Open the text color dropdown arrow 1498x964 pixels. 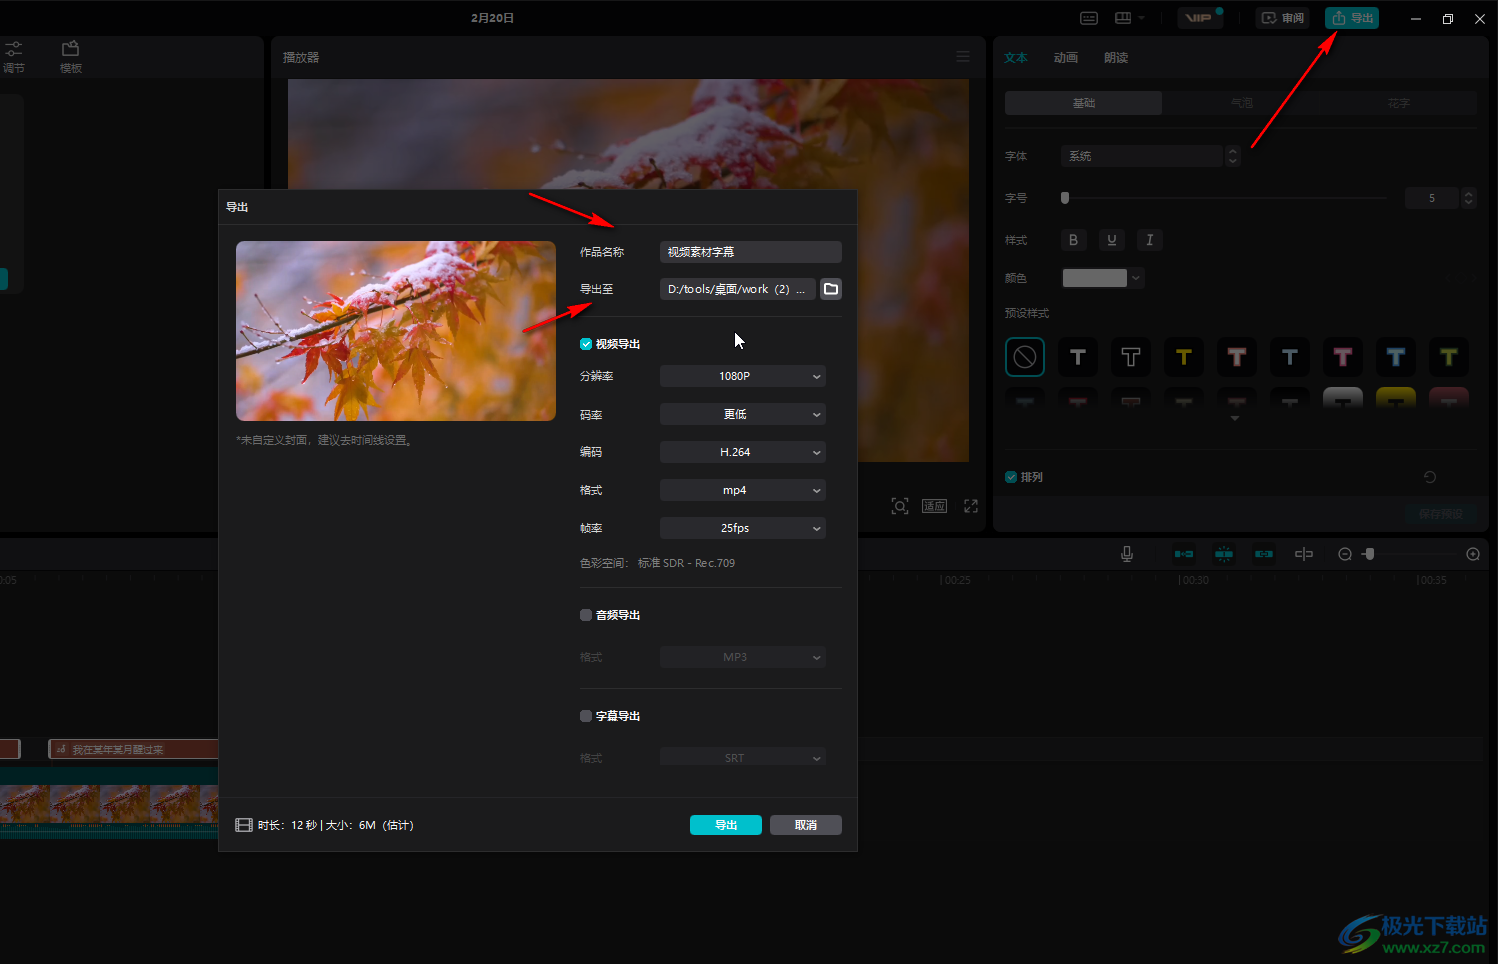pyautogui.click(x=1136, y=278)
